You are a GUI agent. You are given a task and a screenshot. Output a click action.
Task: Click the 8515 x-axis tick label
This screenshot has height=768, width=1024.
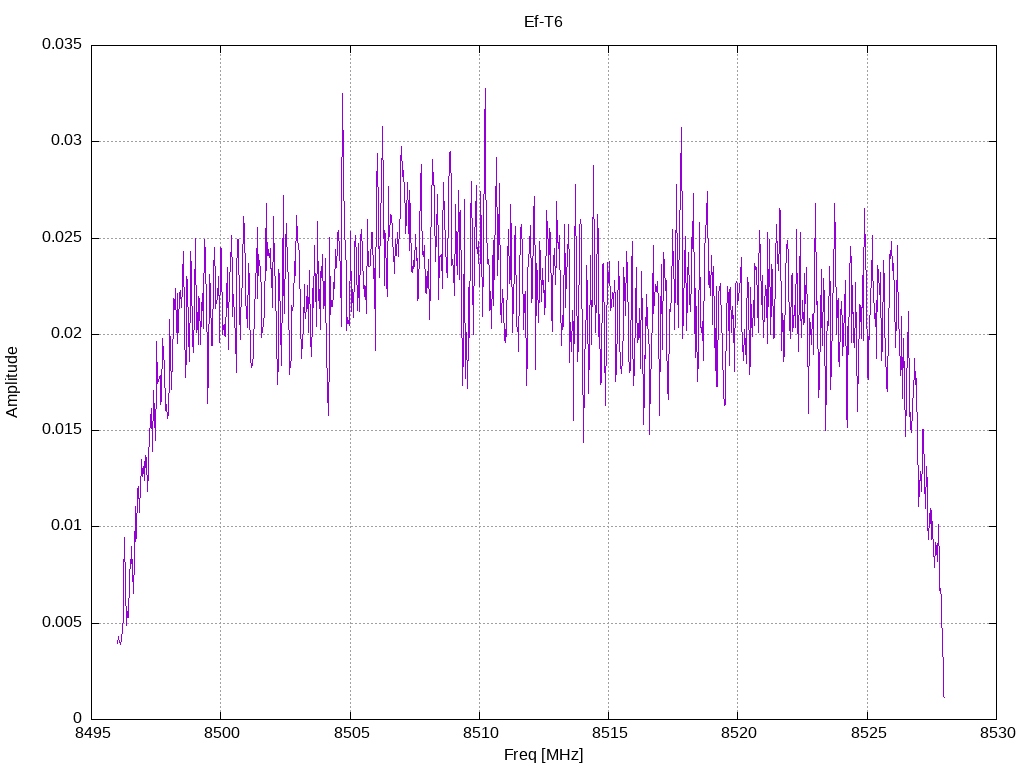609,733
